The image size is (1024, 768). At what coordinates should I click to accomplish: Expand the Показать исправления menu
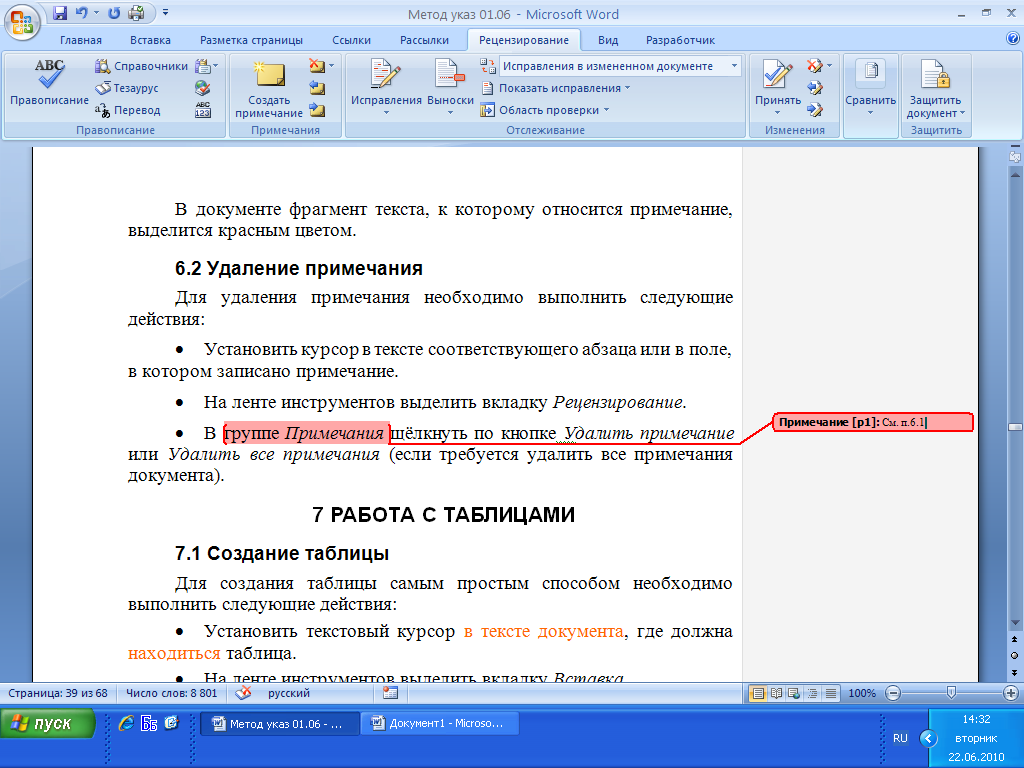pyautogui.click(x=558, y=88)
